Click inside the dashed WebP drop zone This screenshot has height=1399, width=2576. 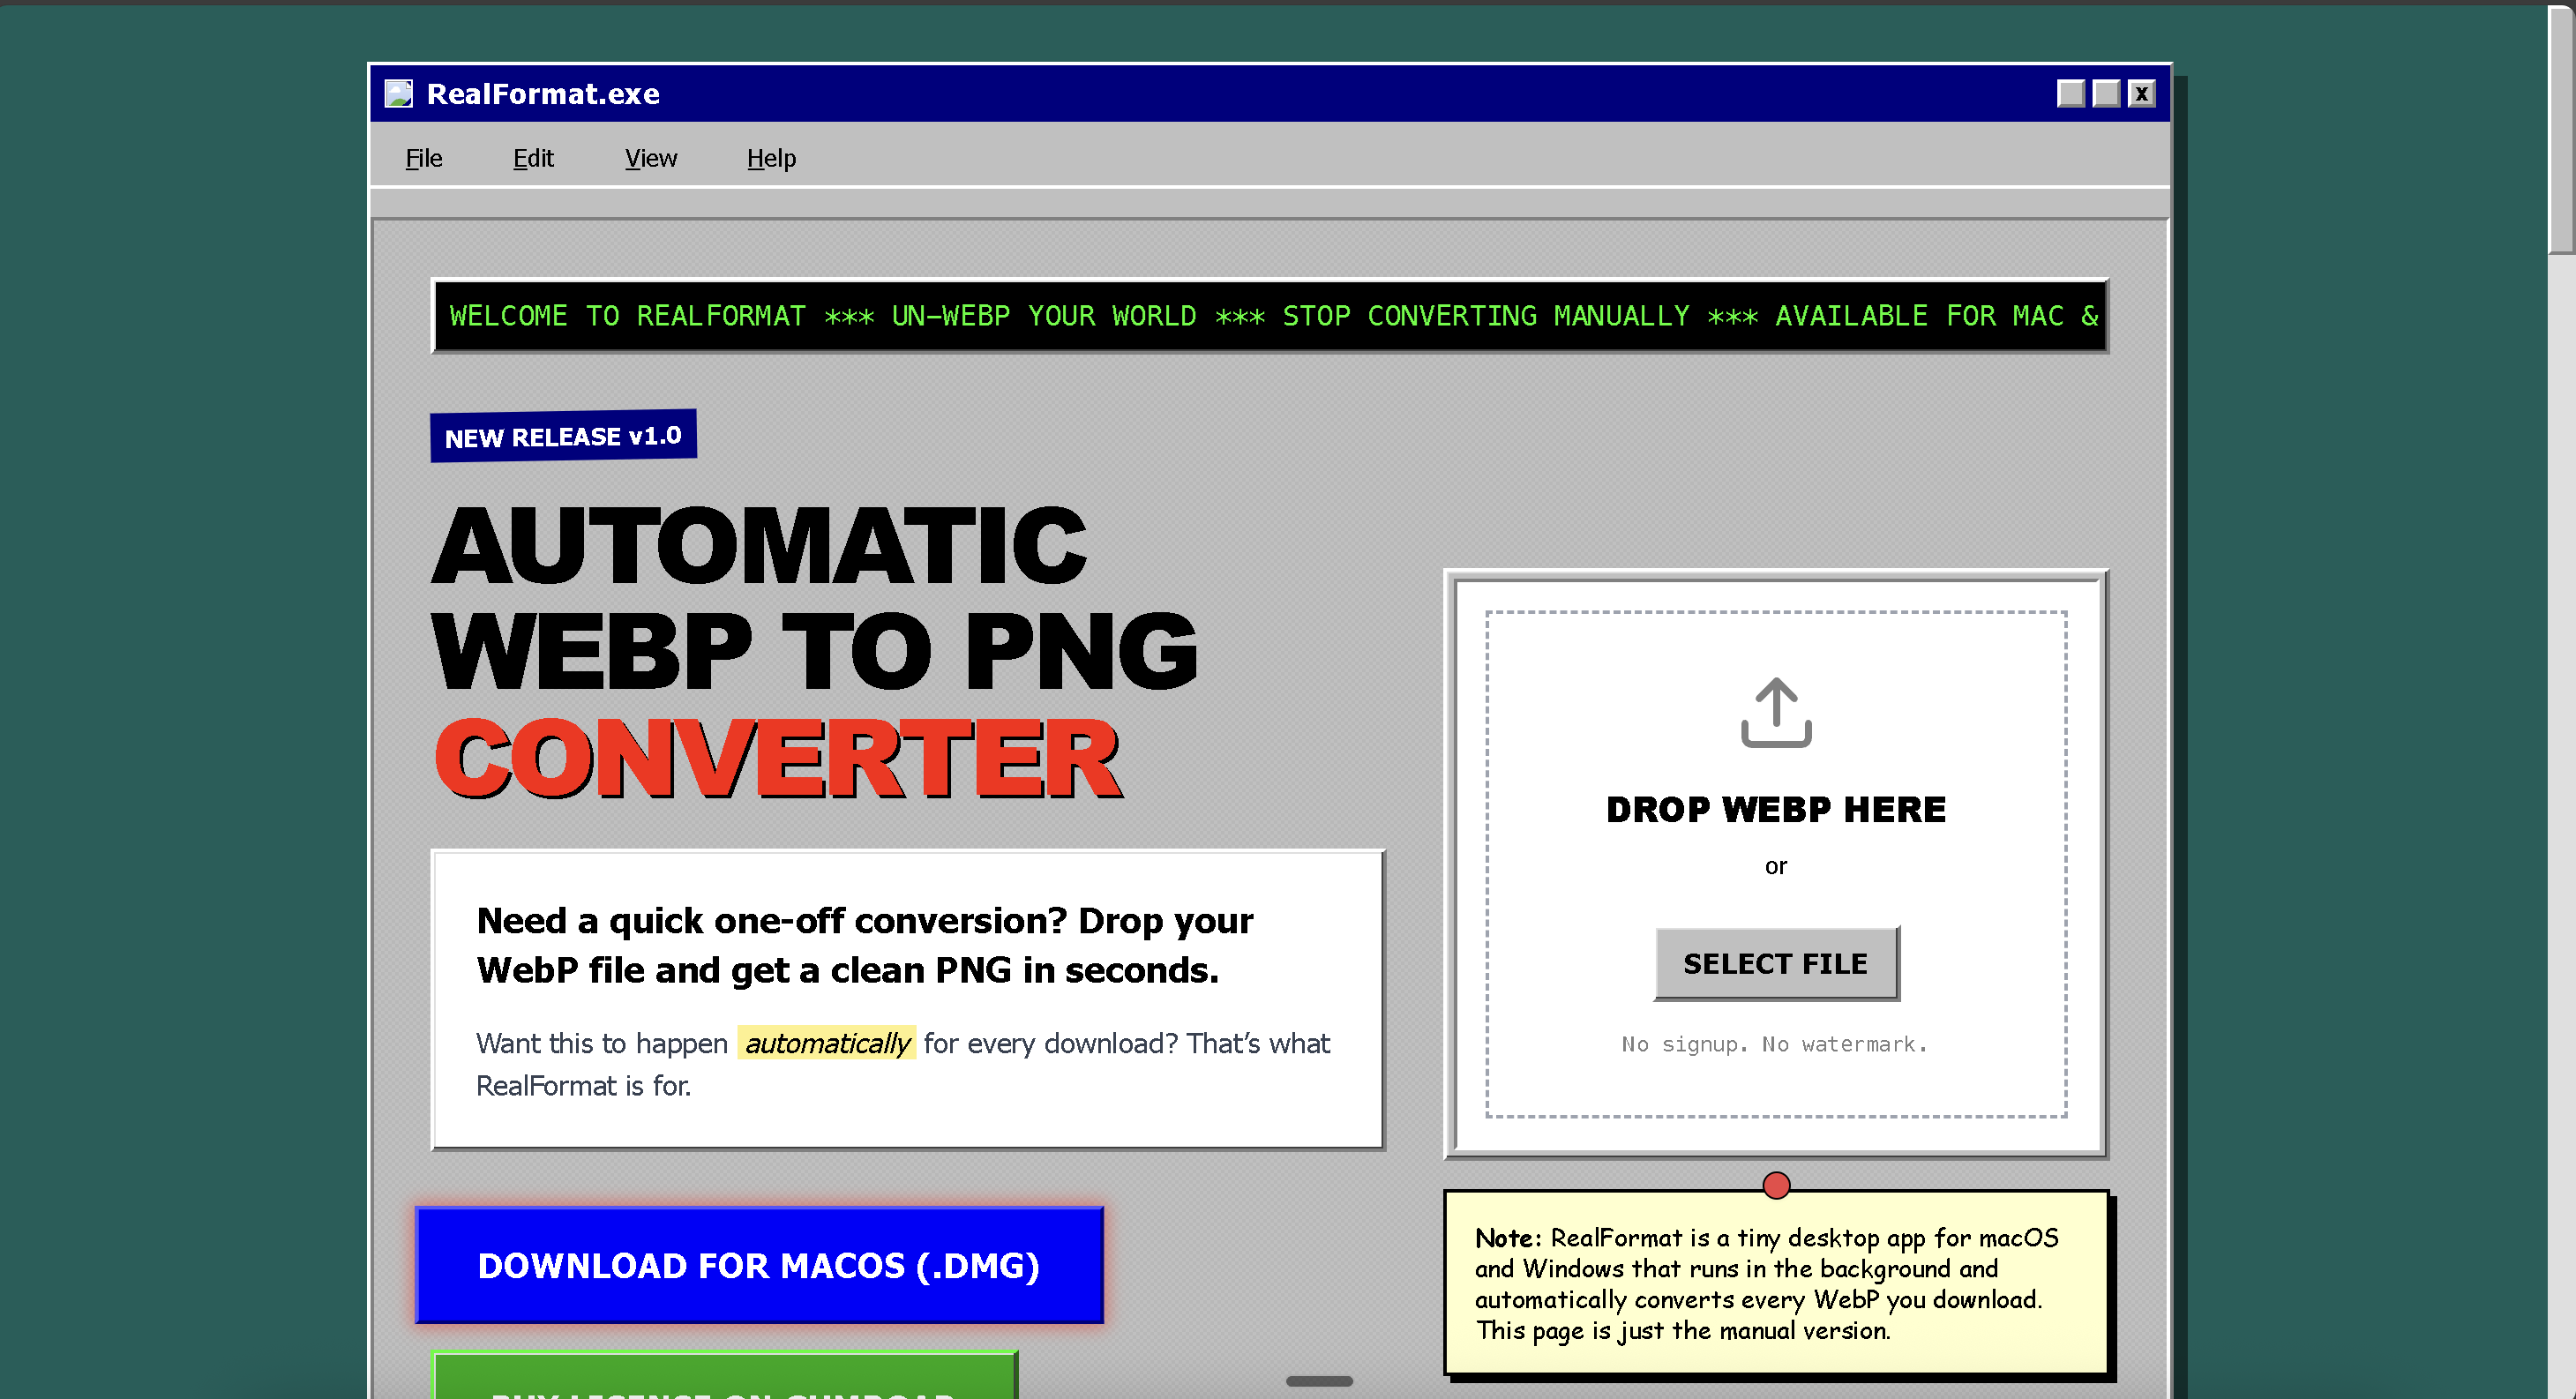[x=1775, y=870]
